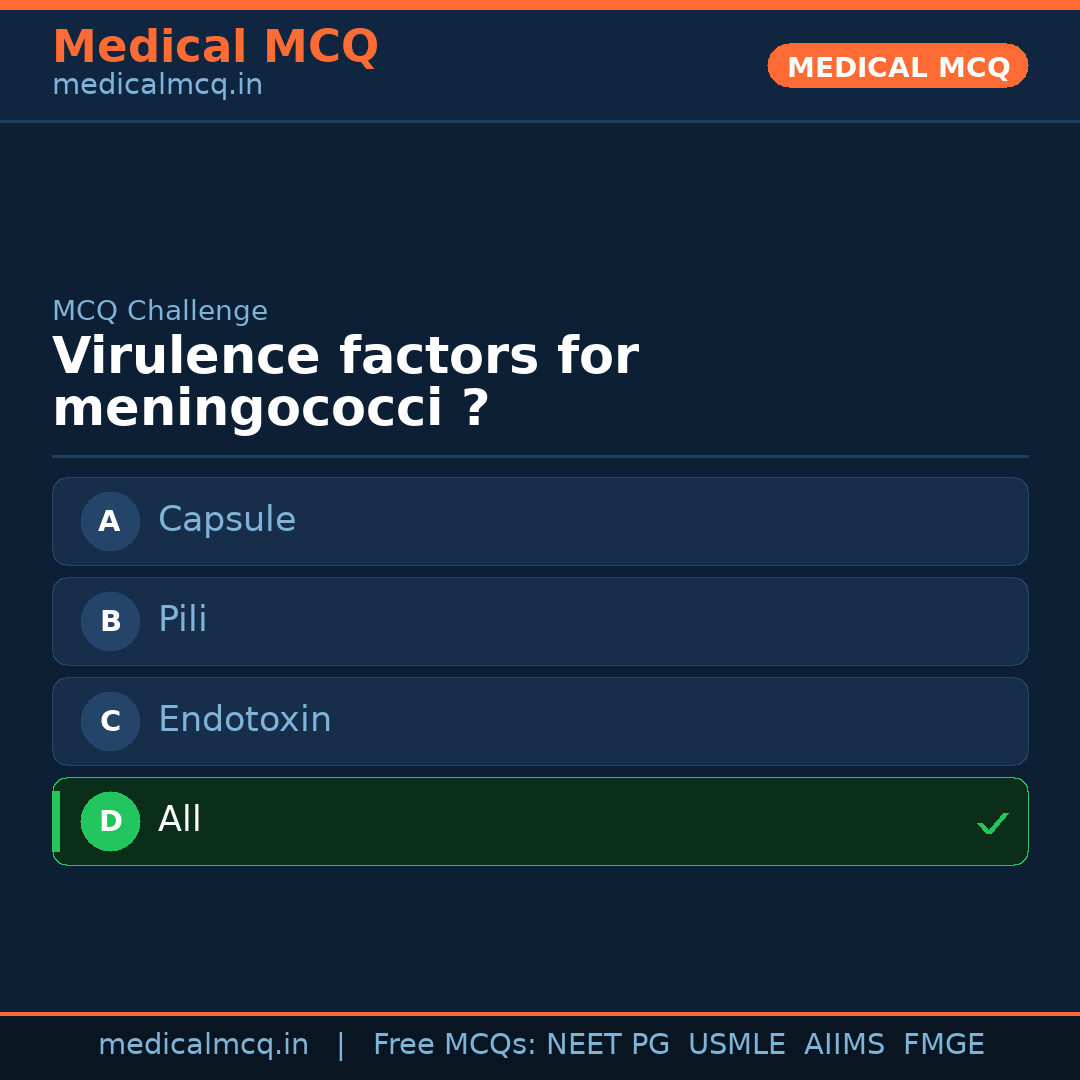Open the medicalmcq.in footer link
Viewport: 1080px width, 1080px height.
(x=204, y=1043)
